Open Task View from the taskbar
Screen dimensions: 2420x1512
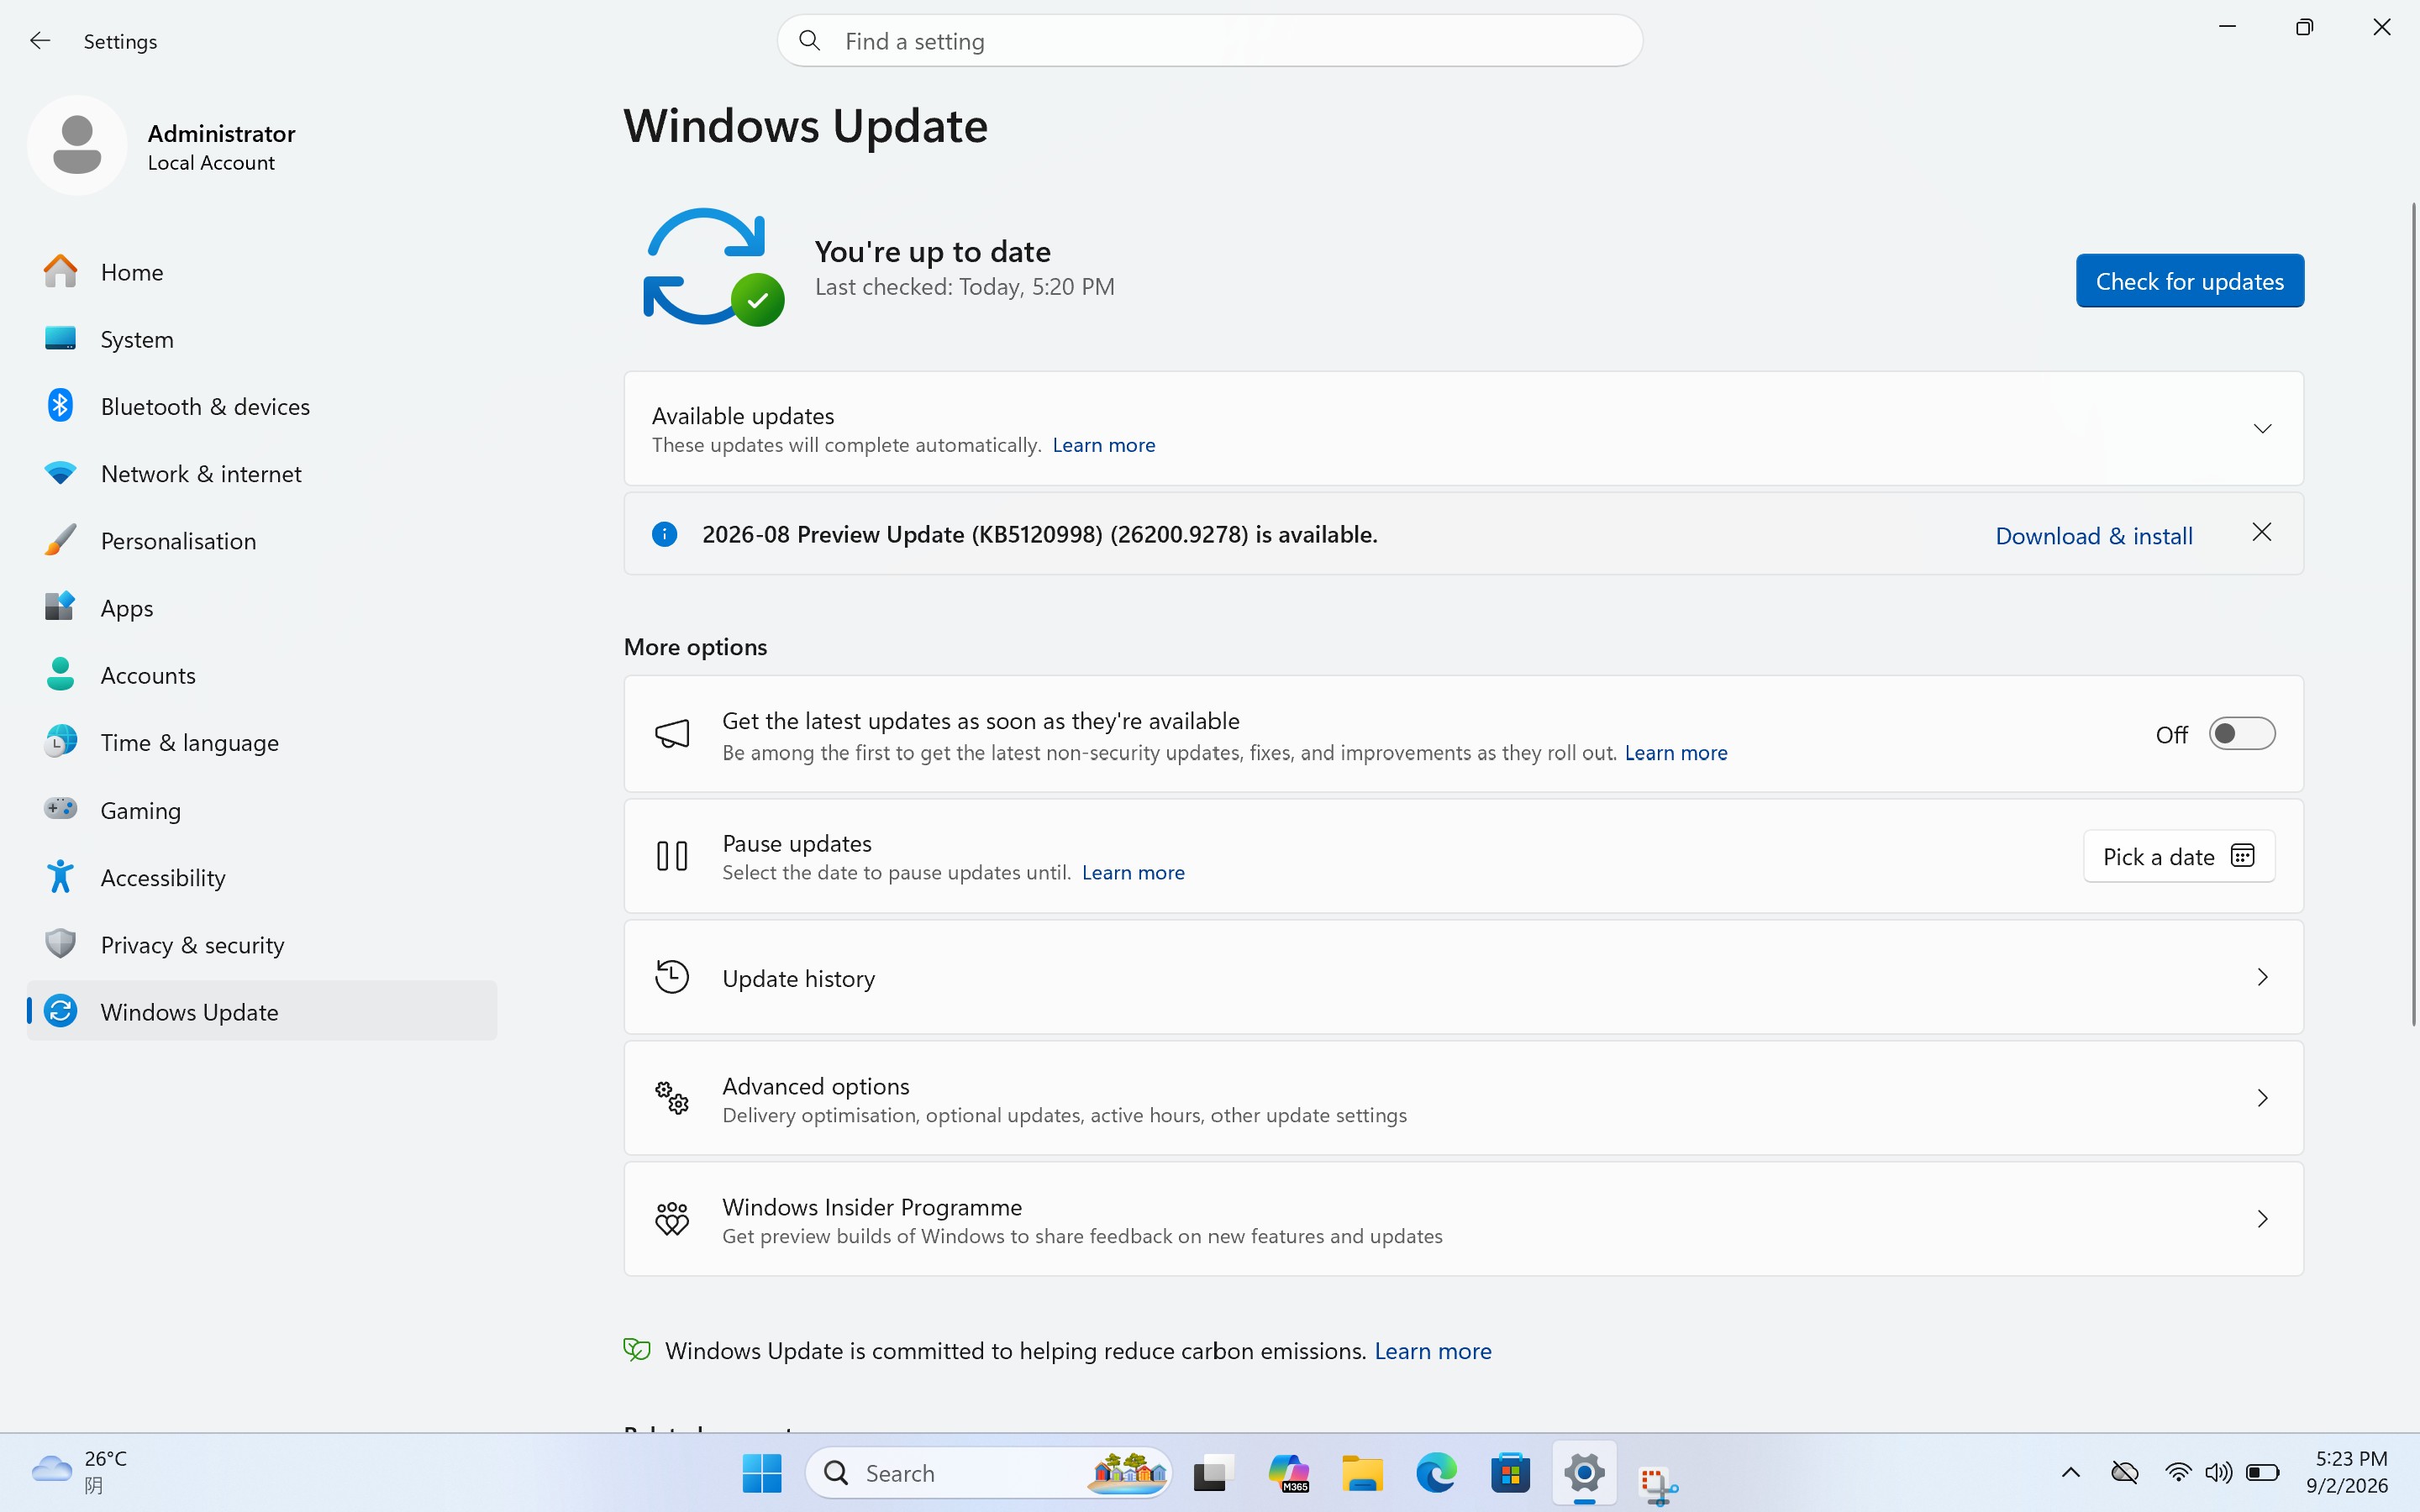(1213, 1473)
